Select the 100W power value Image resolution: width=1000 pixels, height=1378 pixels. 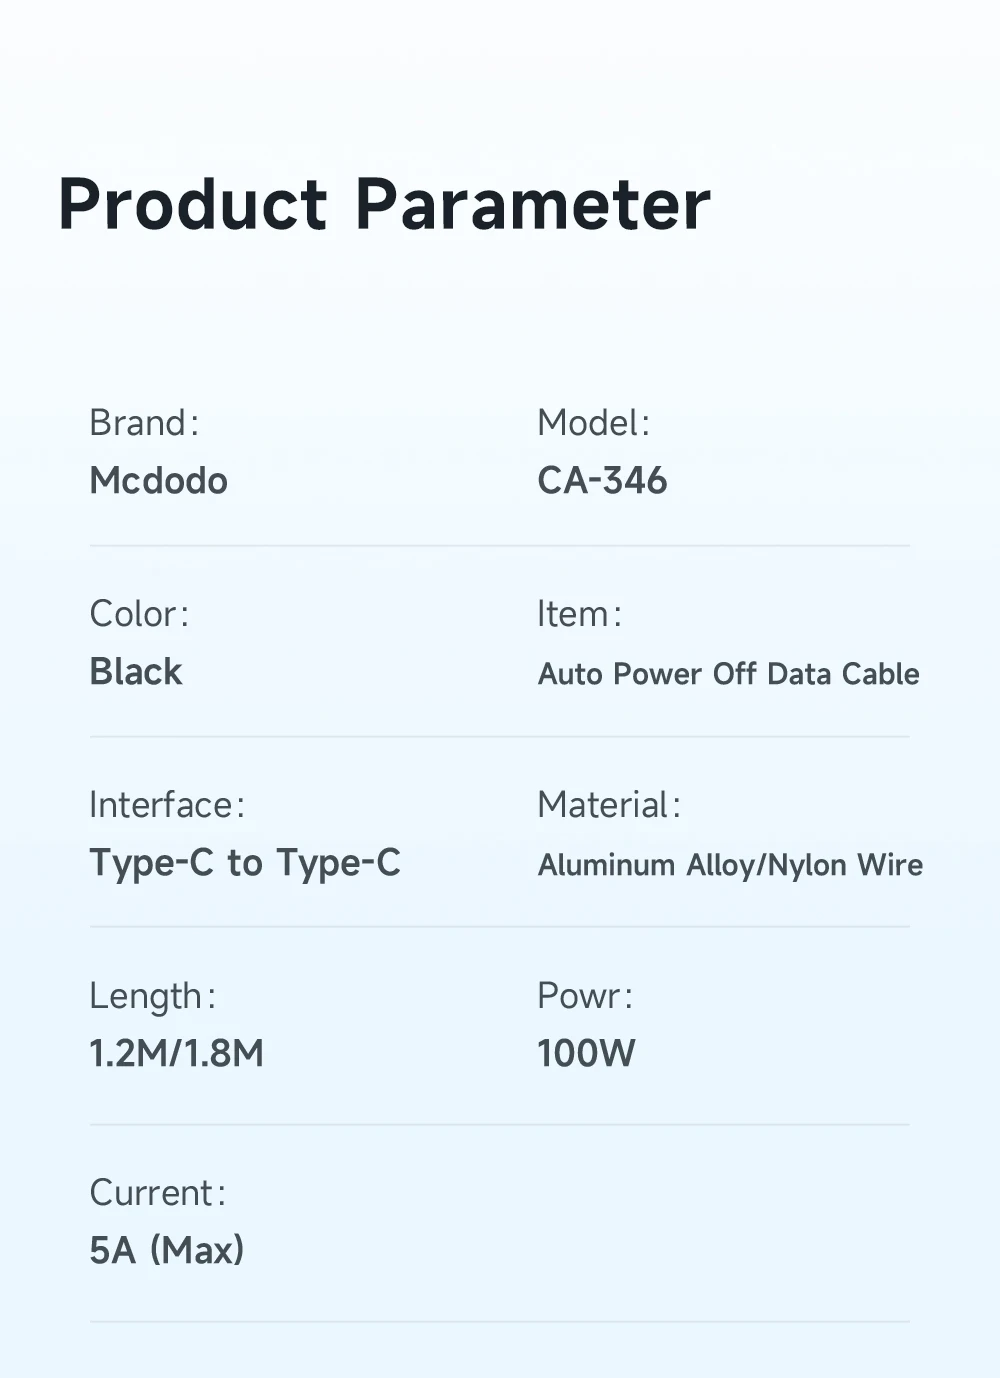(586, 1054)
